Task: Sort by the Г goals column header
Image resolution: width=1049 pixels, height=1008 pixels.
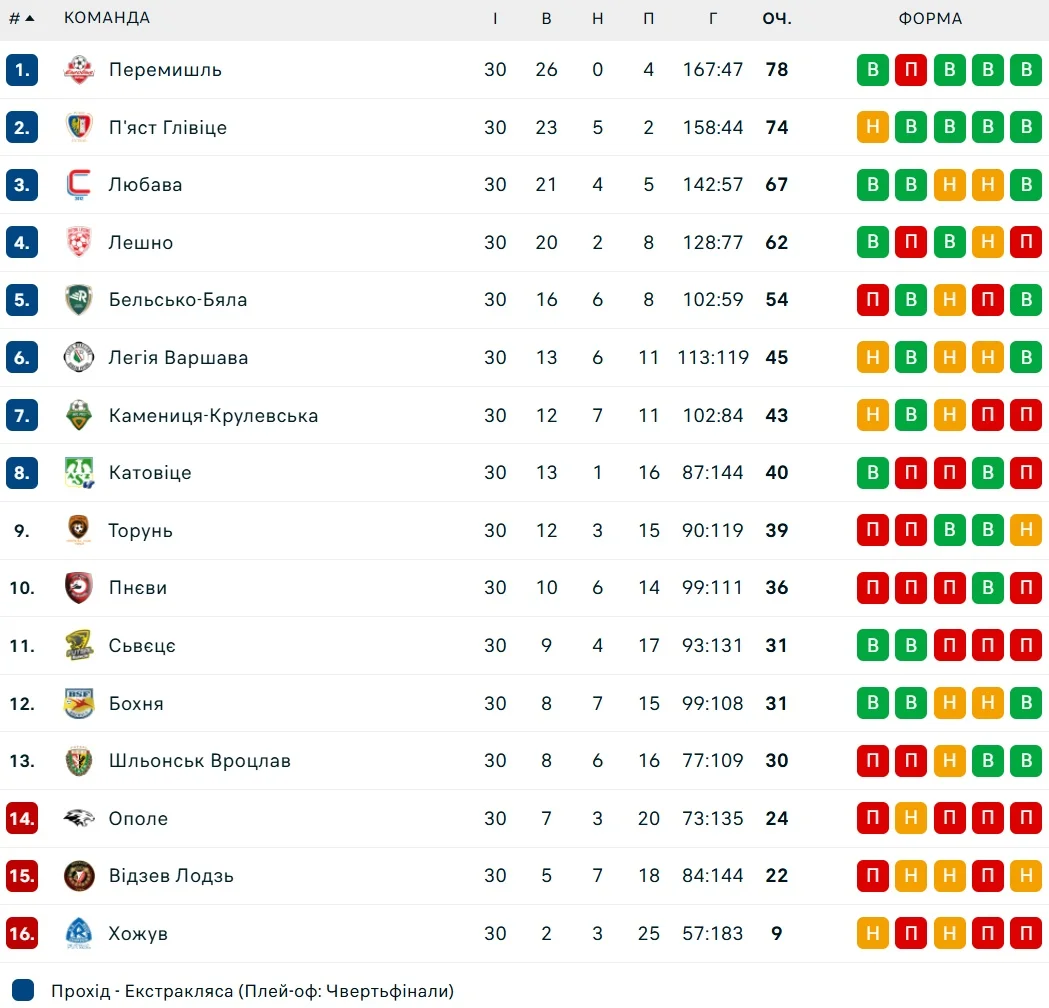Action: coord(713,18)
